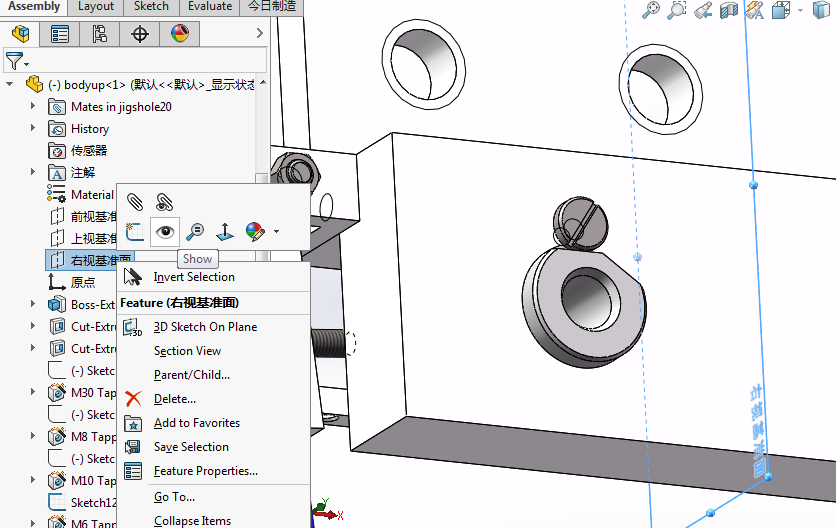Click the View Orientation cube icon
The image size is (836, 528).
click(781, 10)
